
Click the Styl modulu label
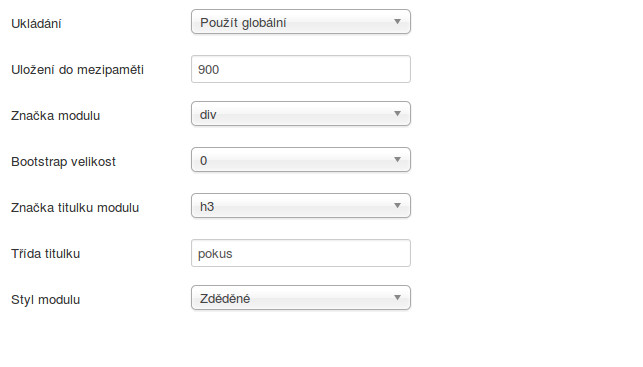[46, 300]
